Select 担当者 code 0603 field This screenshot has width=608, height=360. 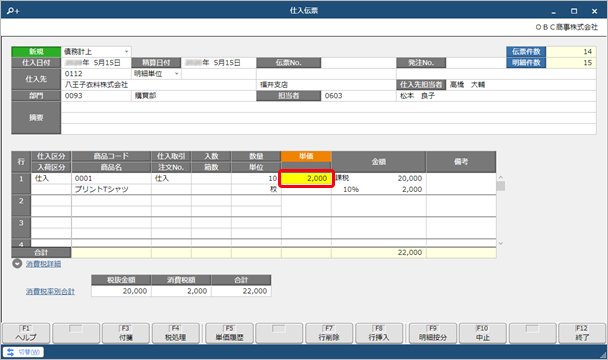358,96
